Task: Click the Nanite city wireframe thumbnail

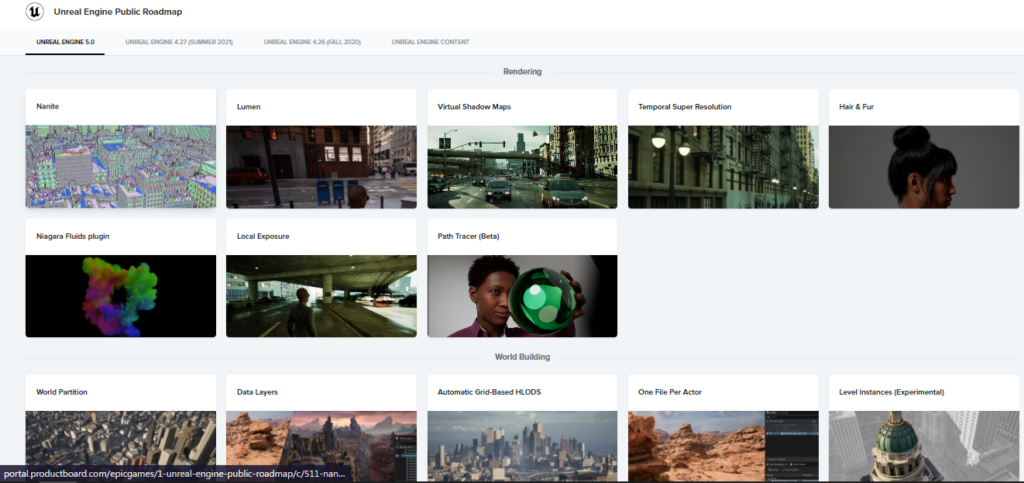Action: (x=121, y=167)
